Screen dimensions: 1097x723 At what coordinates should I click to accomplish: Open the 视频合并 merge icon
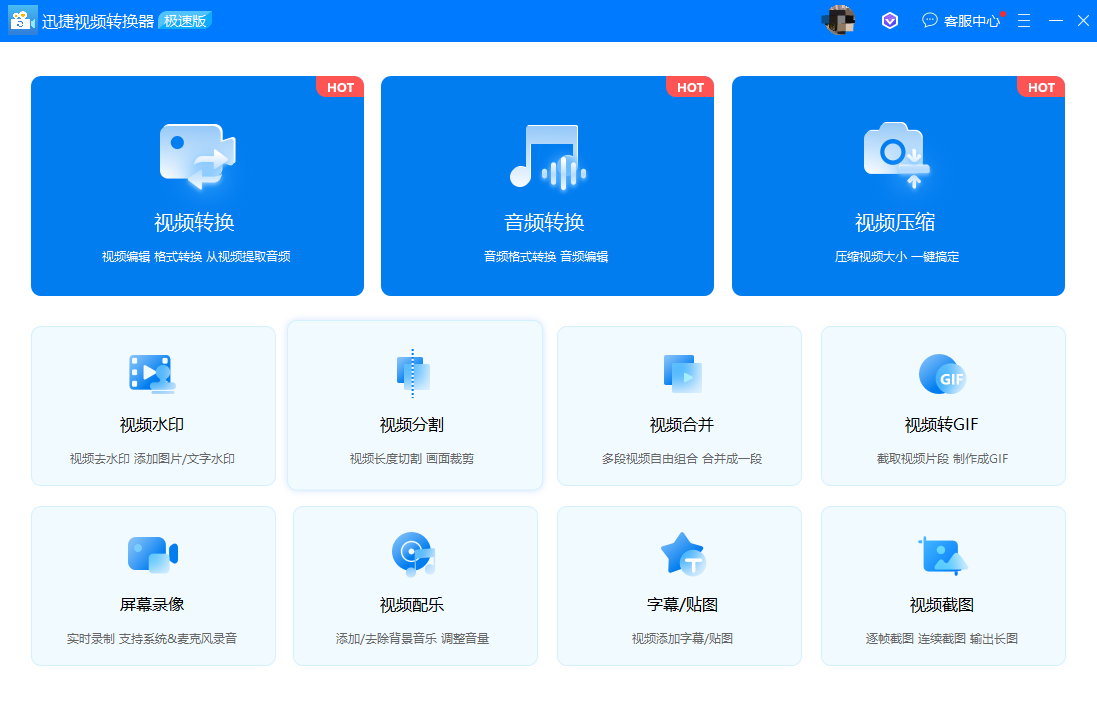[x=681, y=373]
